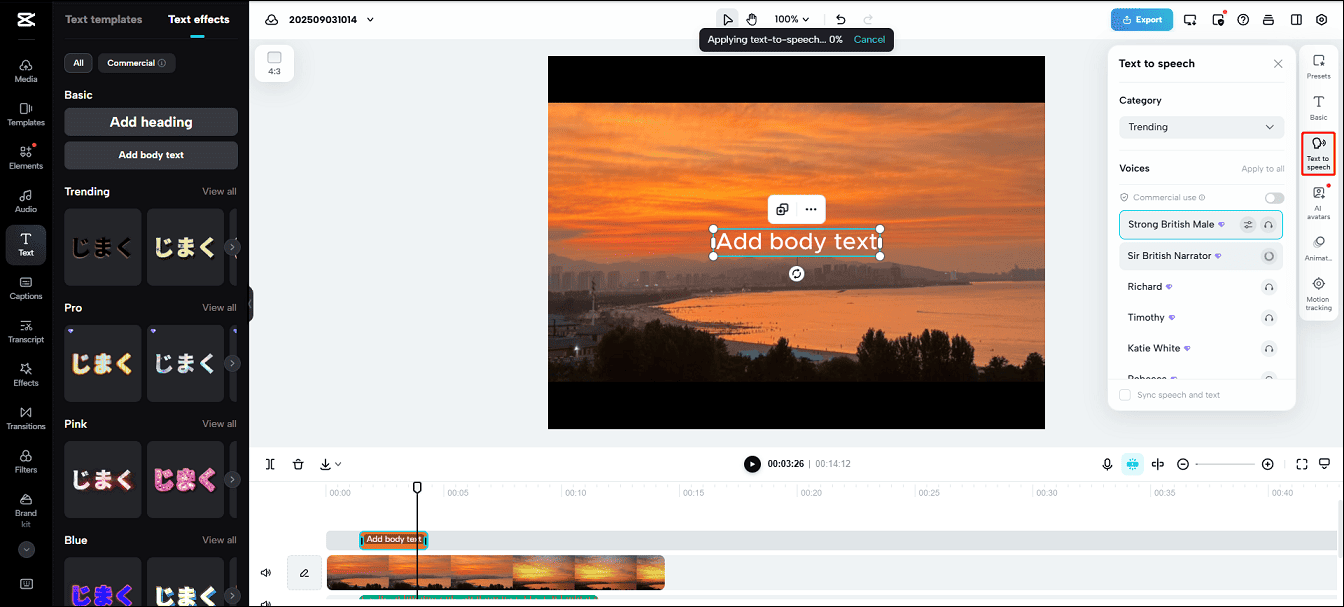Toggle the Commercial filter chip
This screenshot has width=1344, height=607.
[x=137, y=63]
